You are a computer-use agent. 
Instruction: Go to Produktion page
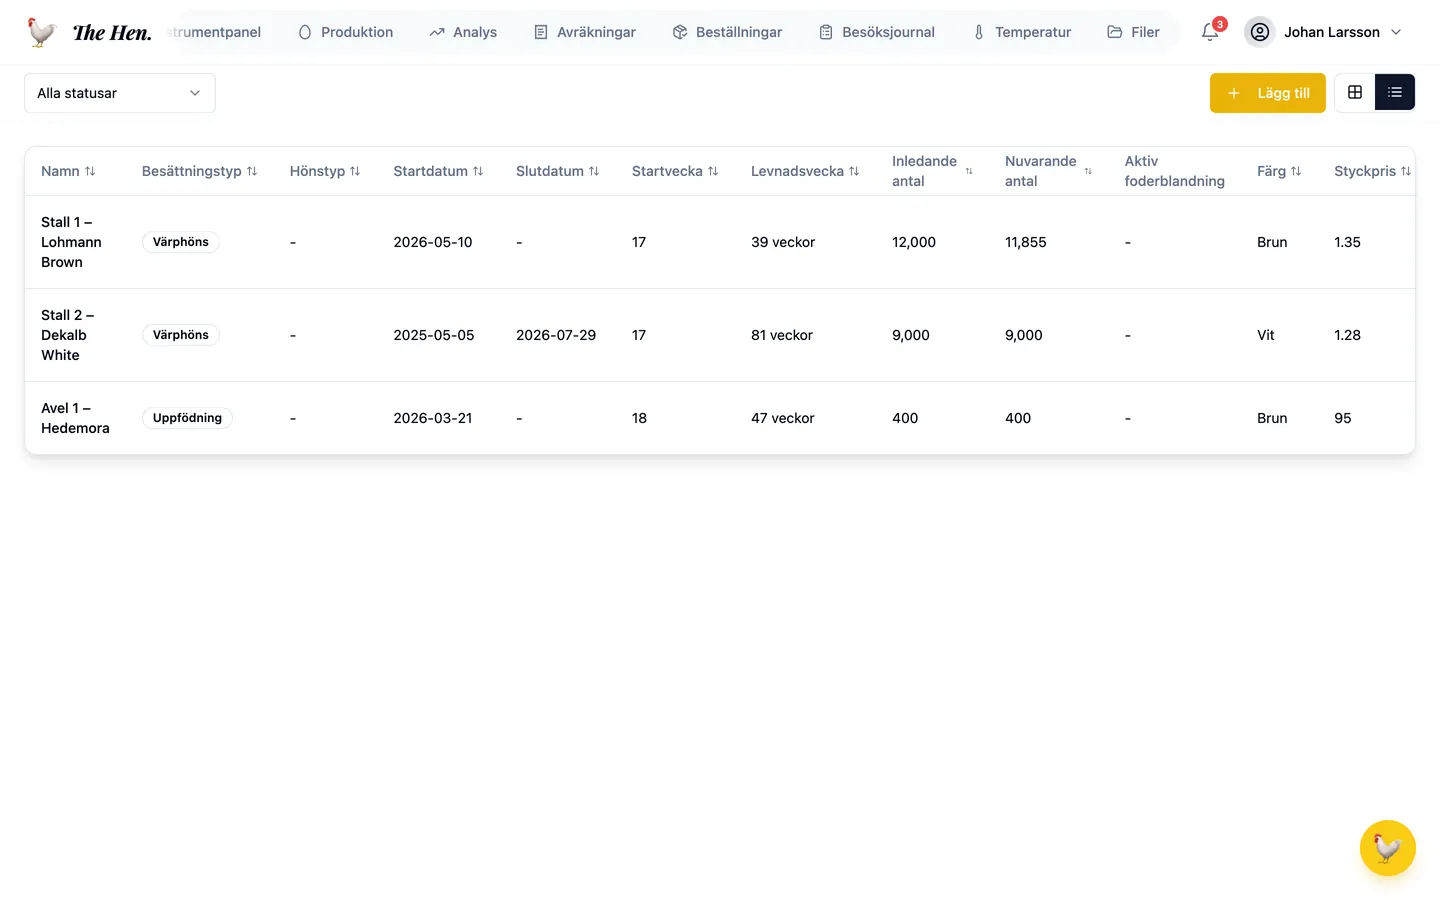(346, 32)
